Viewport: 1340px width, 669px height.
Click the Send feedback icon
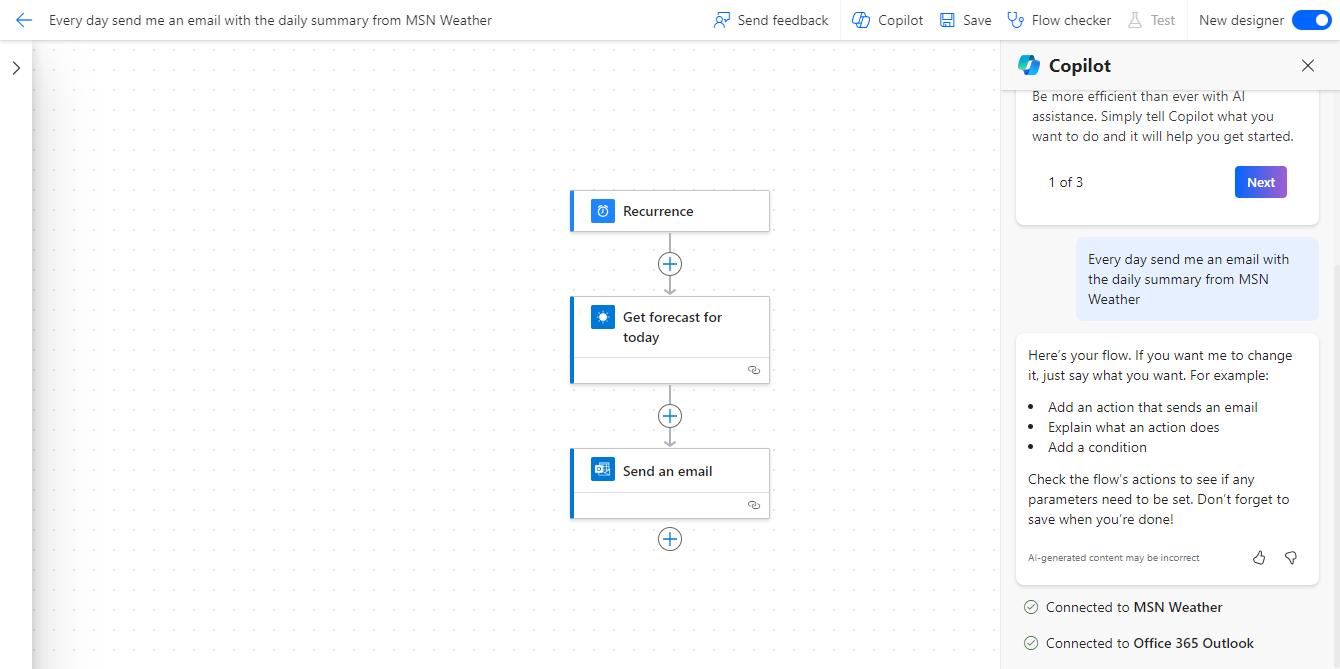pos(722,20)
